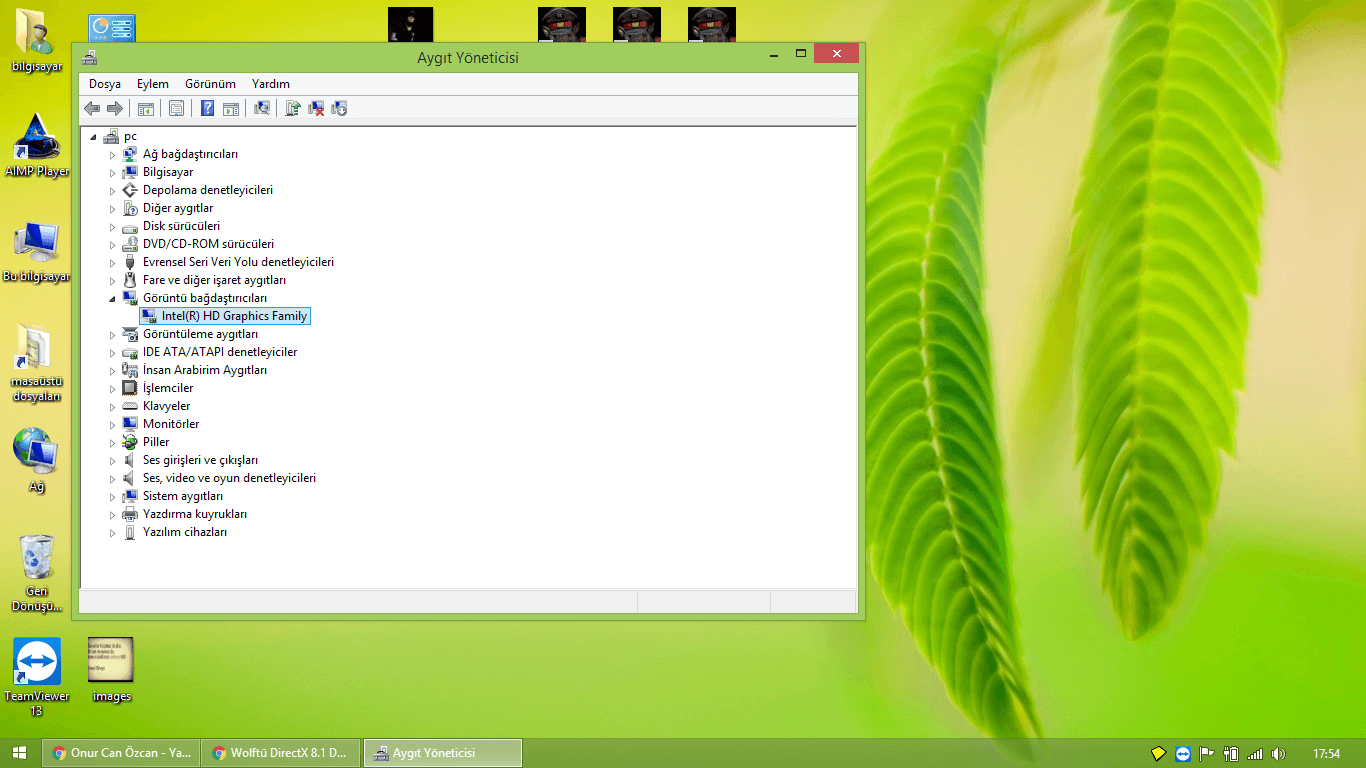Open the Eylem menu
This screenshot has height=768, width=1366.
point(153,84)
